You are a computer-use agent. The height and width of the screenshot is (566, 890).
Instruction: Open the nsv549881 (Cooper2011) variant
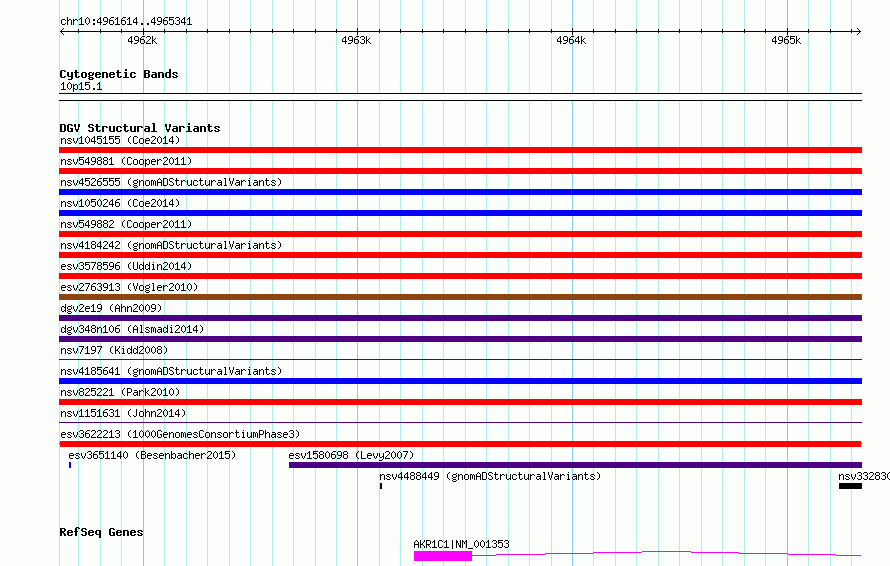click(126, 161)
